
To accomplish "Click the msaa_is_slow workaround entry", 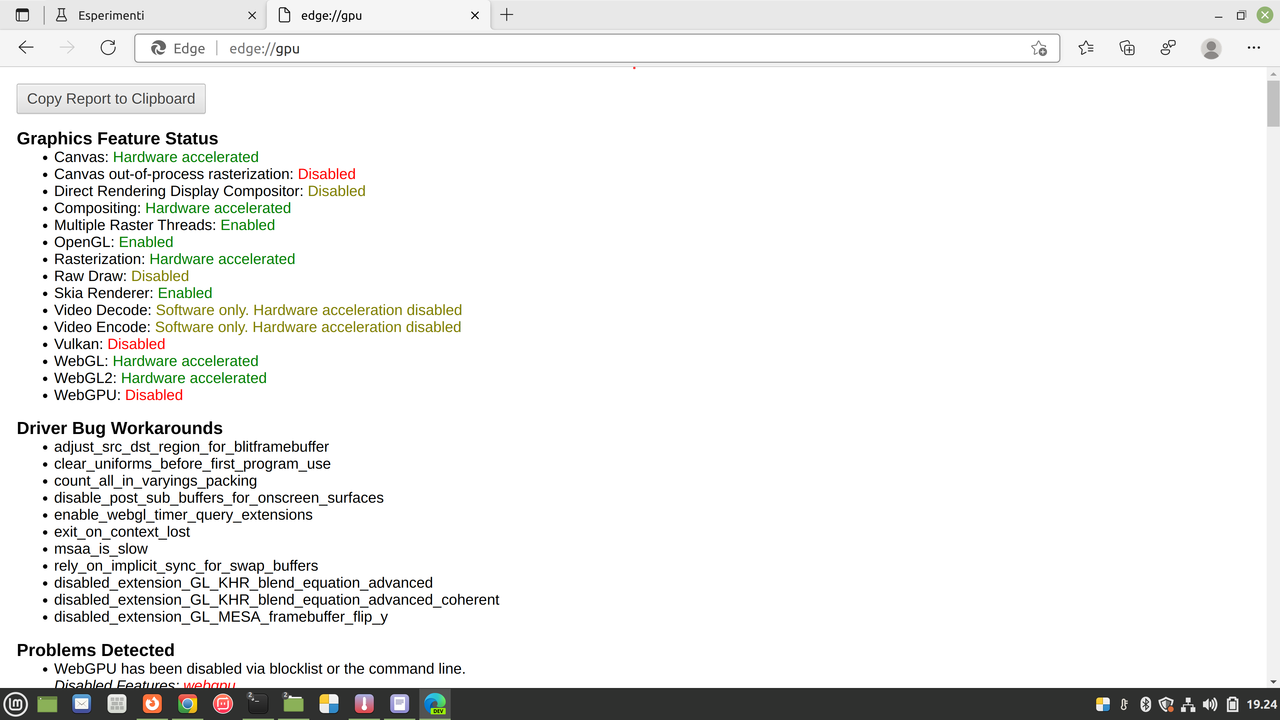I will (101, 549).
